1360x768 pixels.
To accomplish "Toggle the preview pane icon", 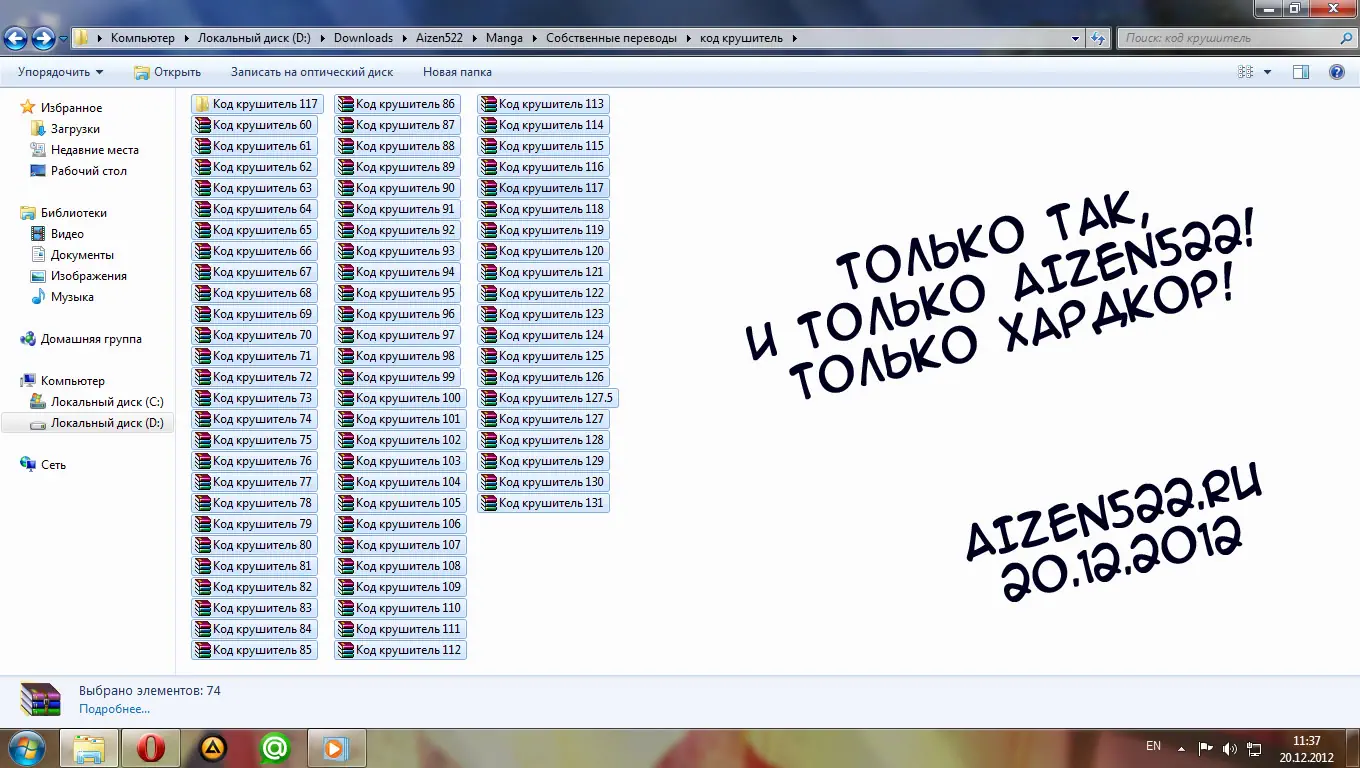I will tap(1301, 72).
